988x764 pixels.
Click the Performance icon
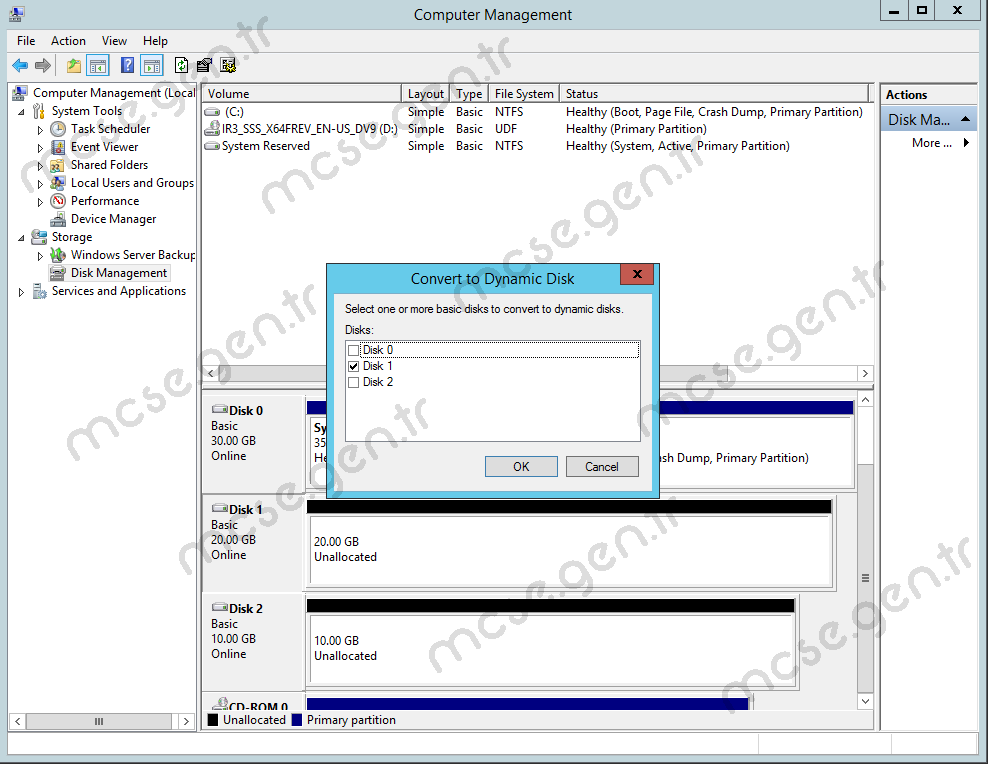[x=58, y=201]
